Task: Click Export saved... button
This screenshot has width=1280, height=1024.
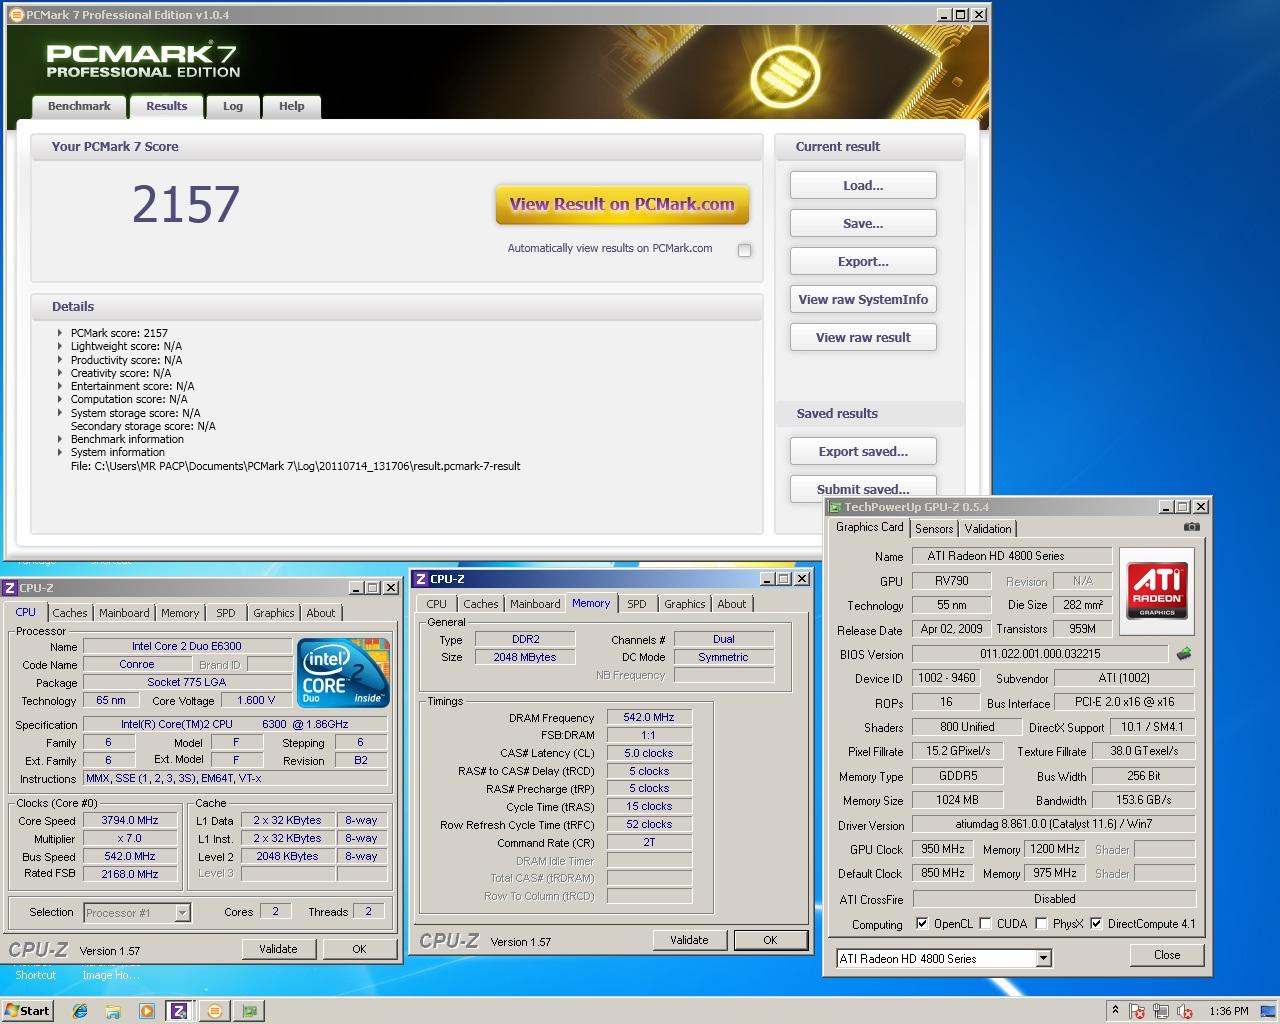Action: (863, 451)
